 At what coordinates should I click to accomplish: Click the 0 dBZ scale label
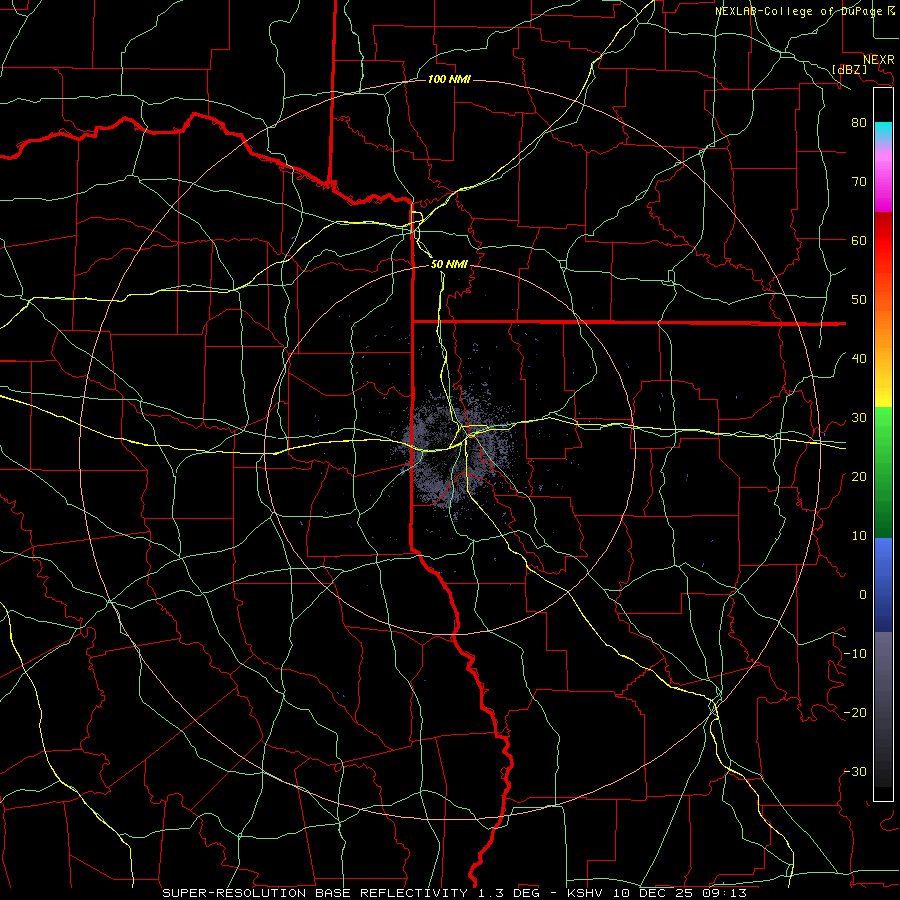click(863, 595)
